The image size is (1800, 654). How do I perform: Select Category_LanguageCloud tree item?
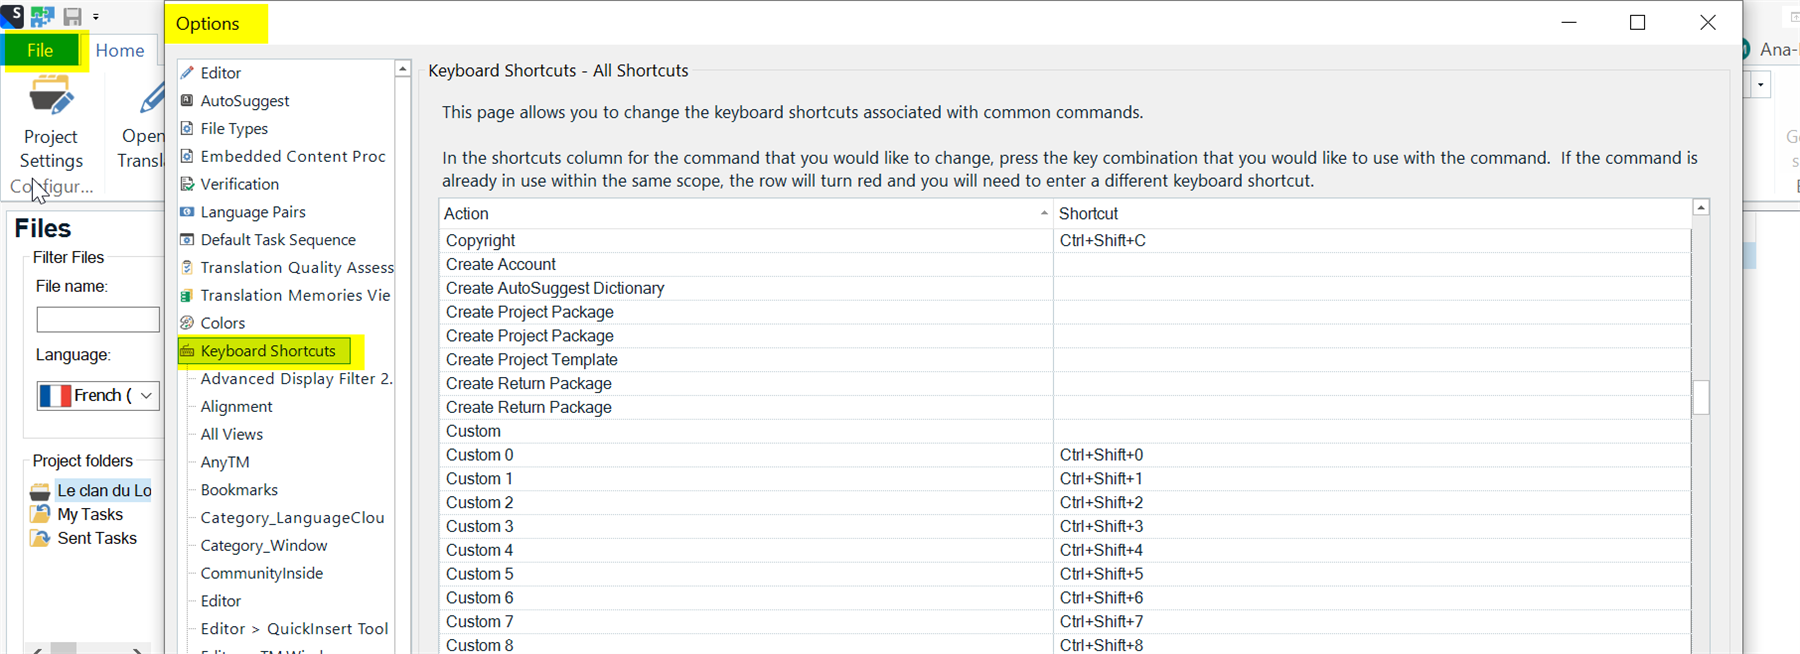[x=292, y=518]
